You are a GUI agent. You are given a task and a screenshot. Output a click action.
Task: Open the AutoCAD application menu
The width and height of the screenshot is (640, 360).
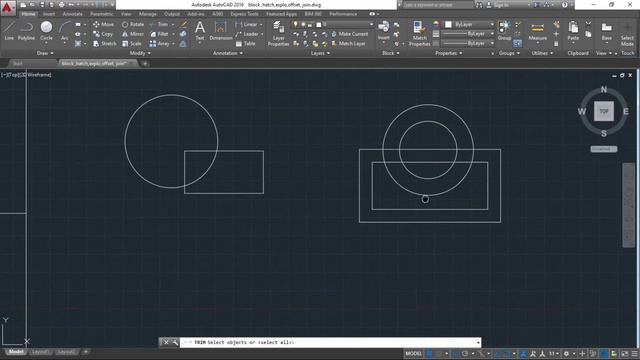tap(7, 7)
